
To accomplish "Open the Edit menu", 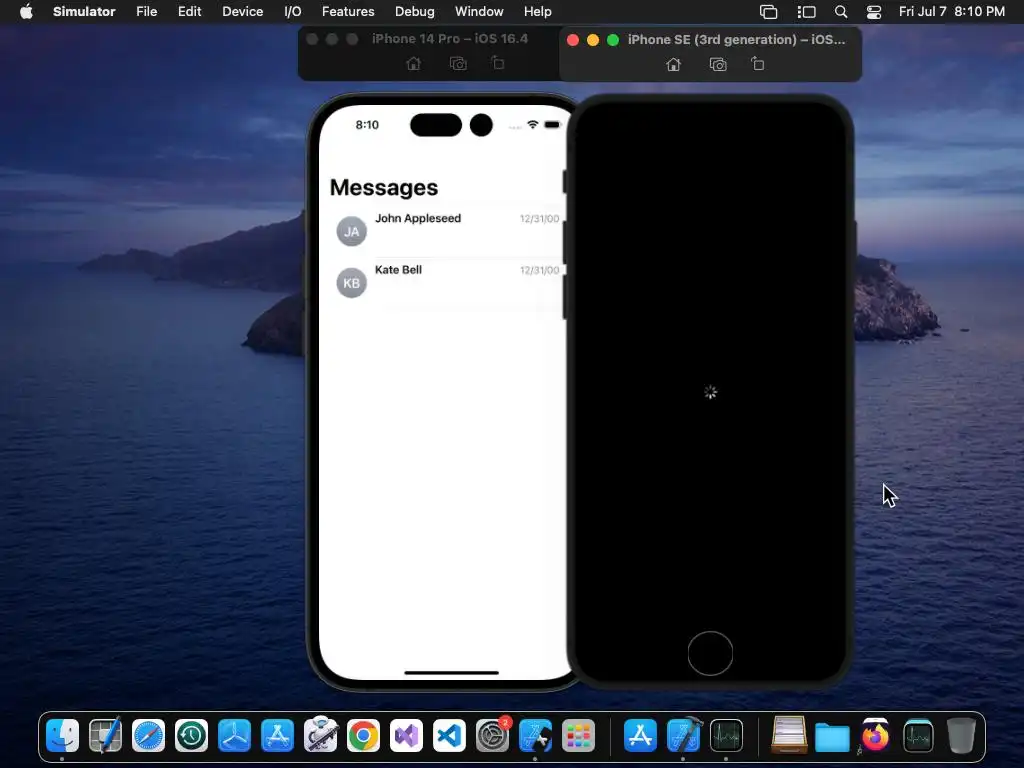I will point(189,12).
